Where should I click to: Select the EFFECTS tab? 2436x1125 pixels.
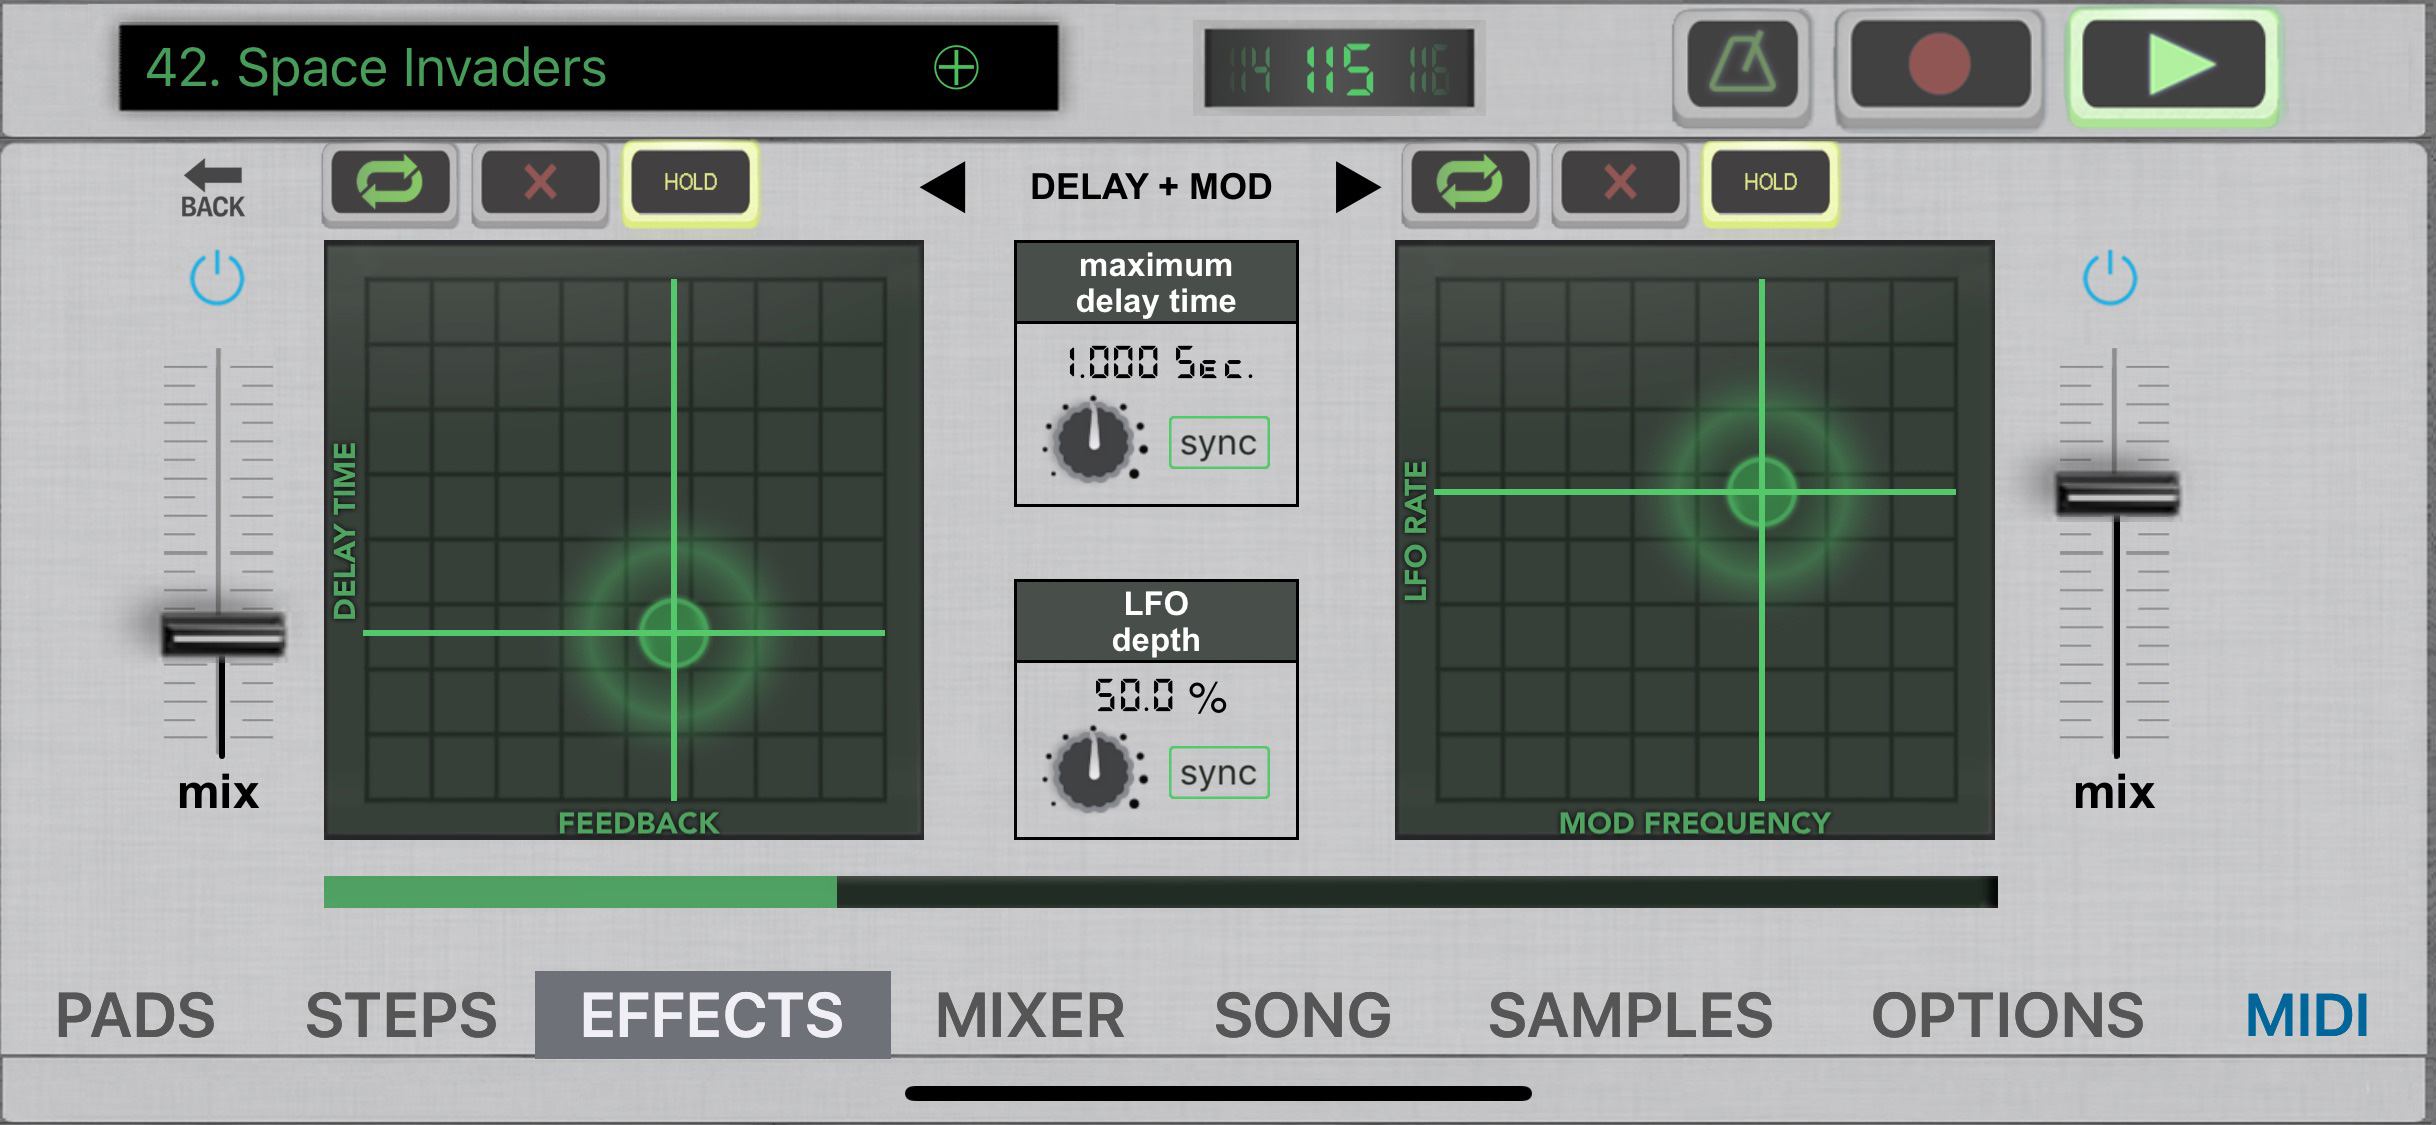click(x=712, y=1016)
